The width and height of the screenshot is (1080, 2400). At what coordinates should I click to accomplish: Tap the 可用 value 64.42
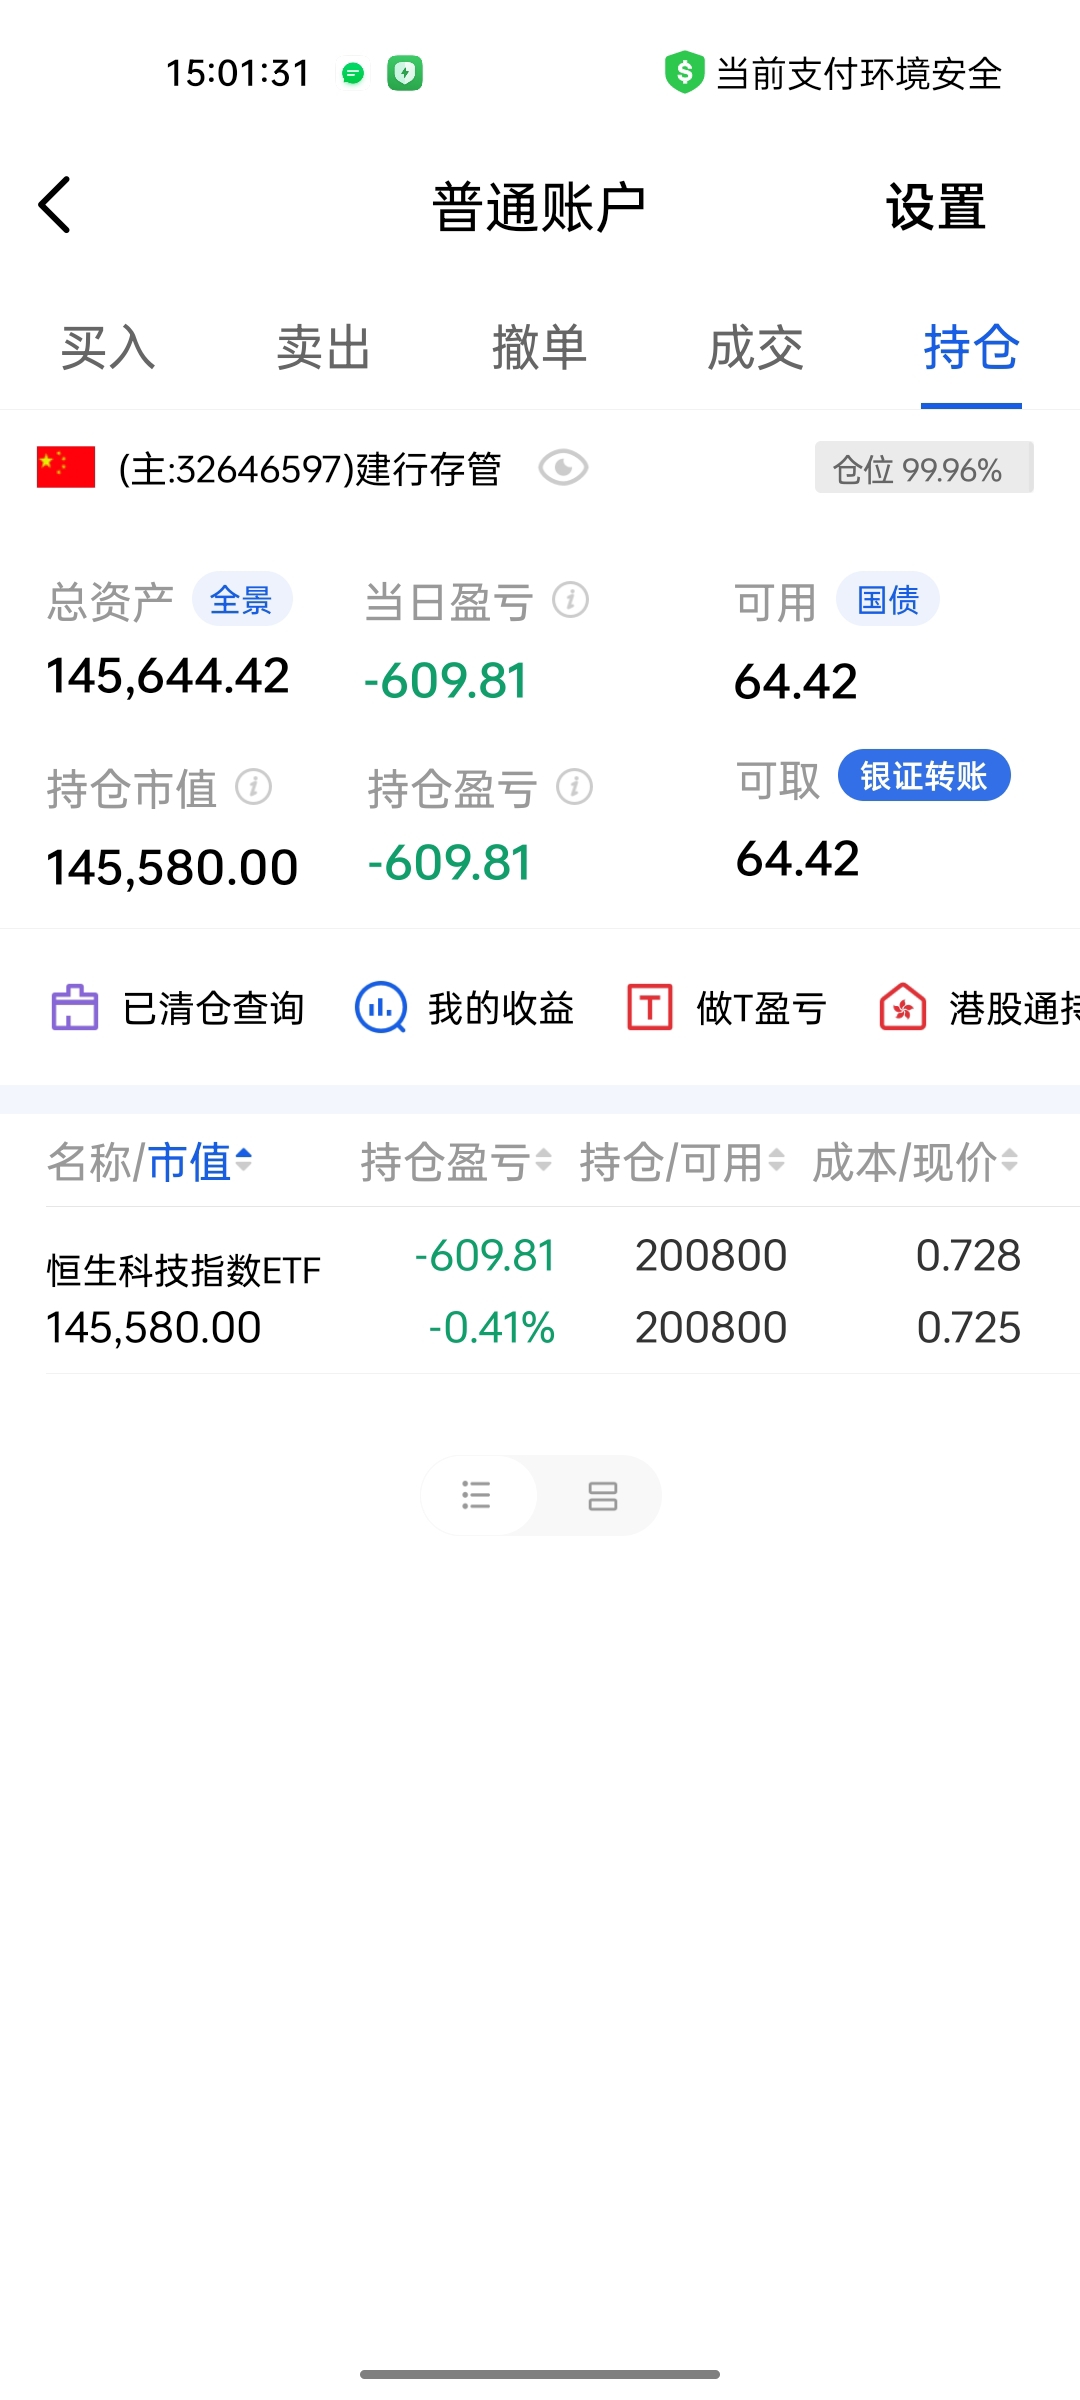coord(796,682)
